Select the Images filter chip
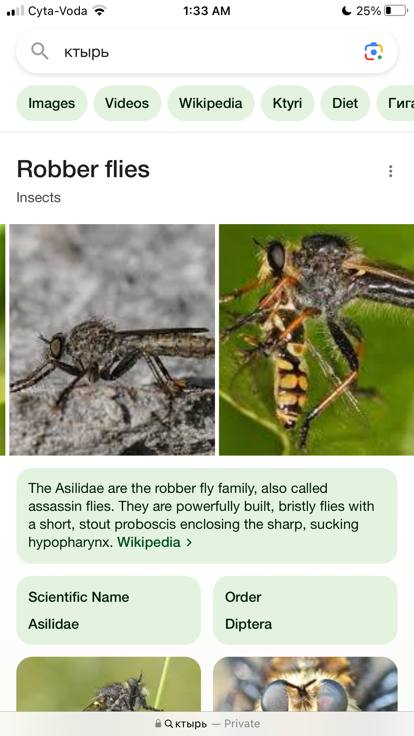 coord(52,103)
